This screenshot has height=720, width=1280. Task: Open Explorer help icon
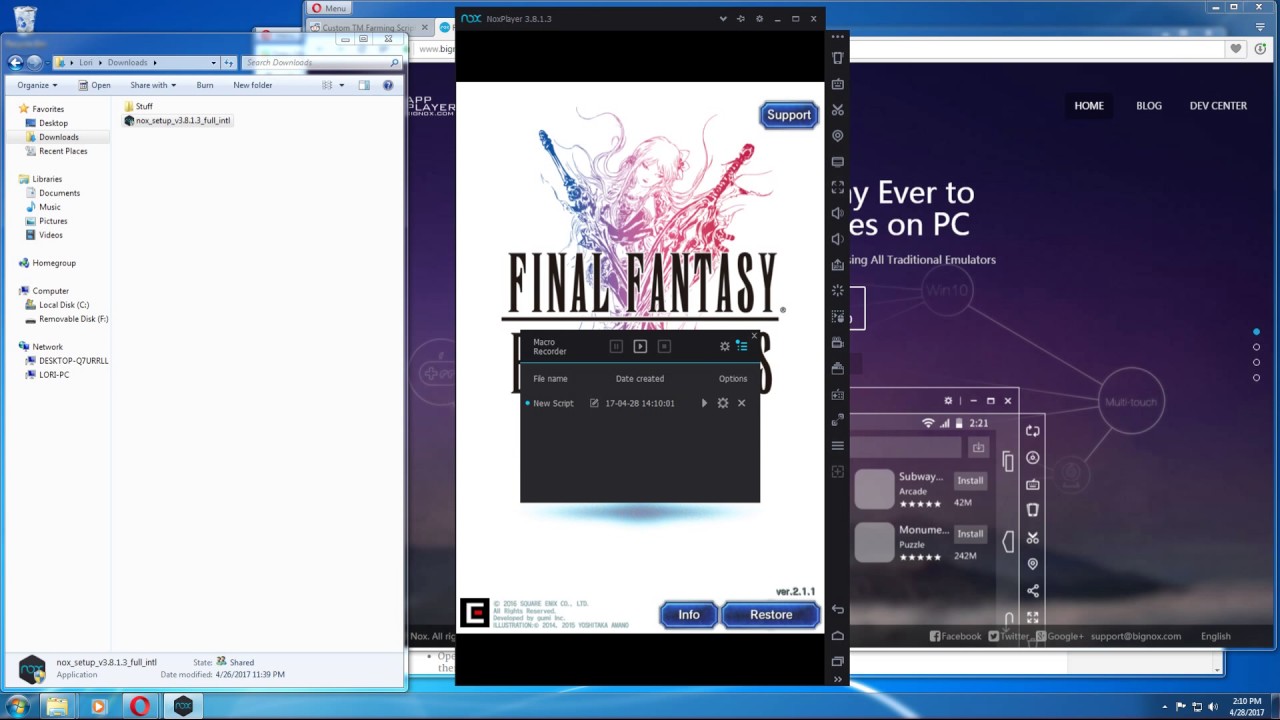[x=388, y=85]
